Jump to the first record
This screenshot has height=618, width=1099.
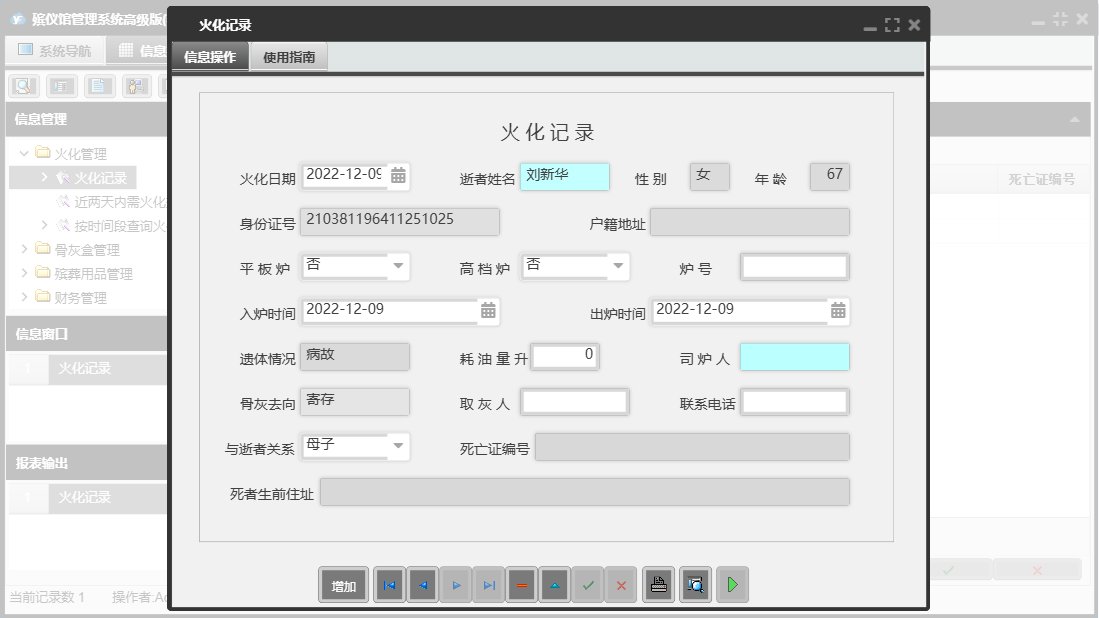click(389, 586)
